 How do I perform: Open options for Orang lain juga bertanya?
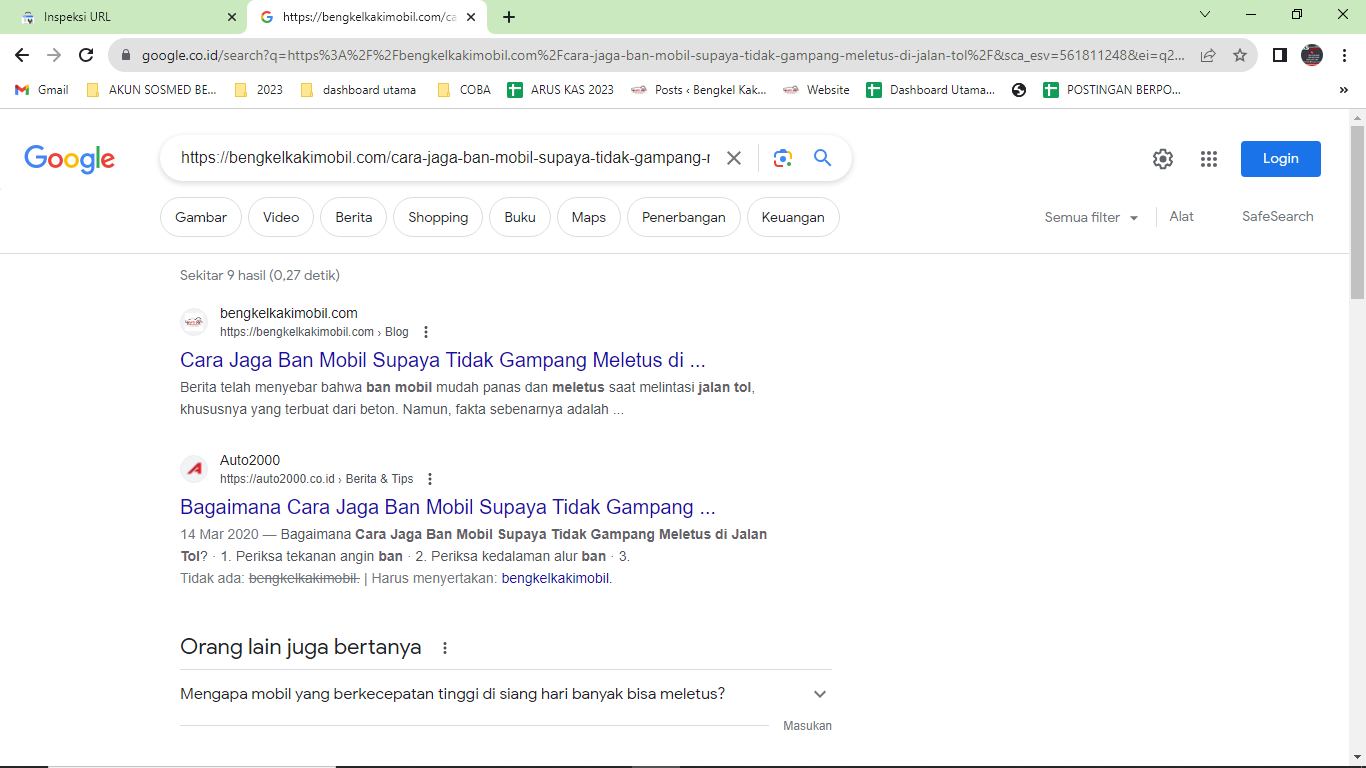445,648
